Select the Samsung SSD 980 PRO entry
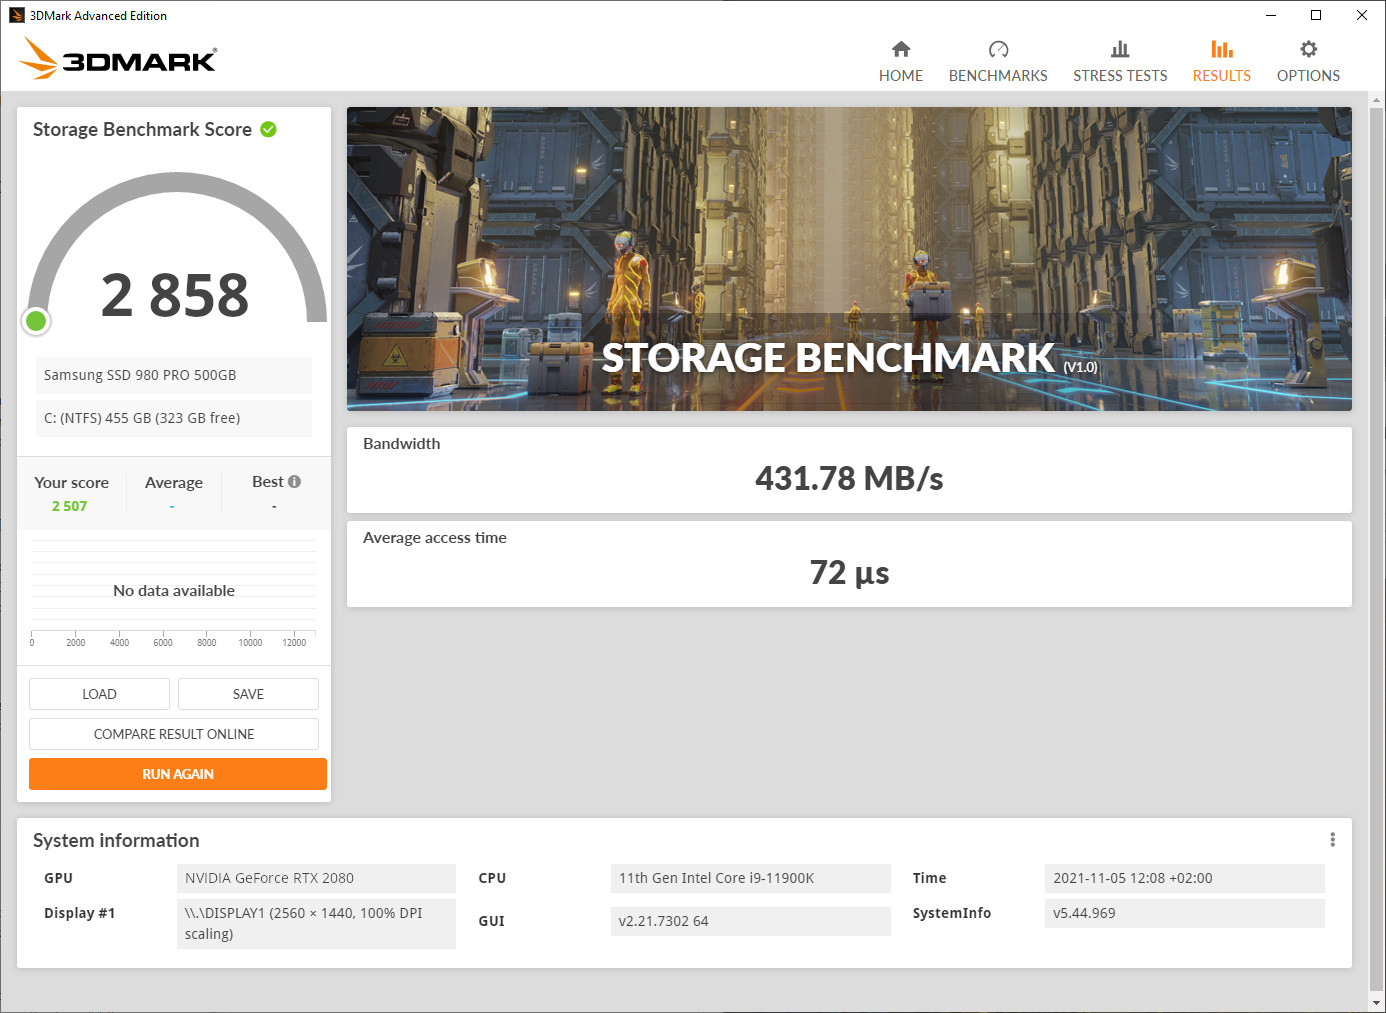This screenshot has height=1013, width=1386. (x=172, y=374)
